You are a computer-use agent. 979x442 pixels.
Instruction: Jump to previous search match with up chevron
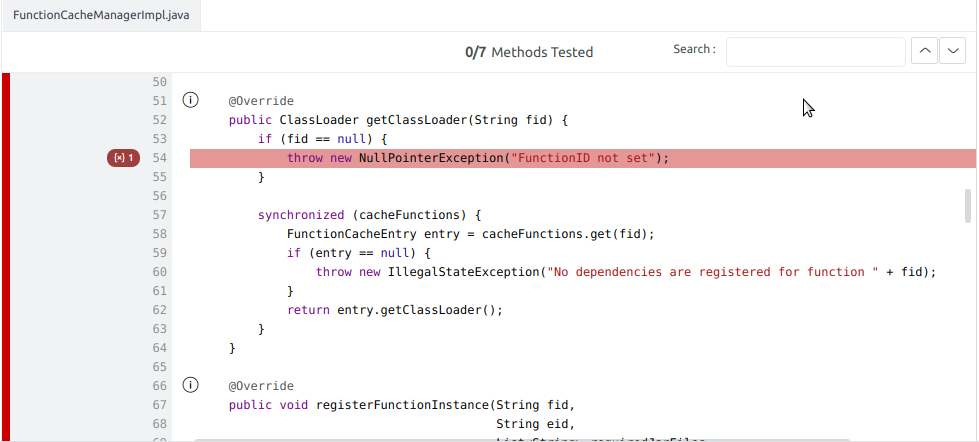click(925, 51)
